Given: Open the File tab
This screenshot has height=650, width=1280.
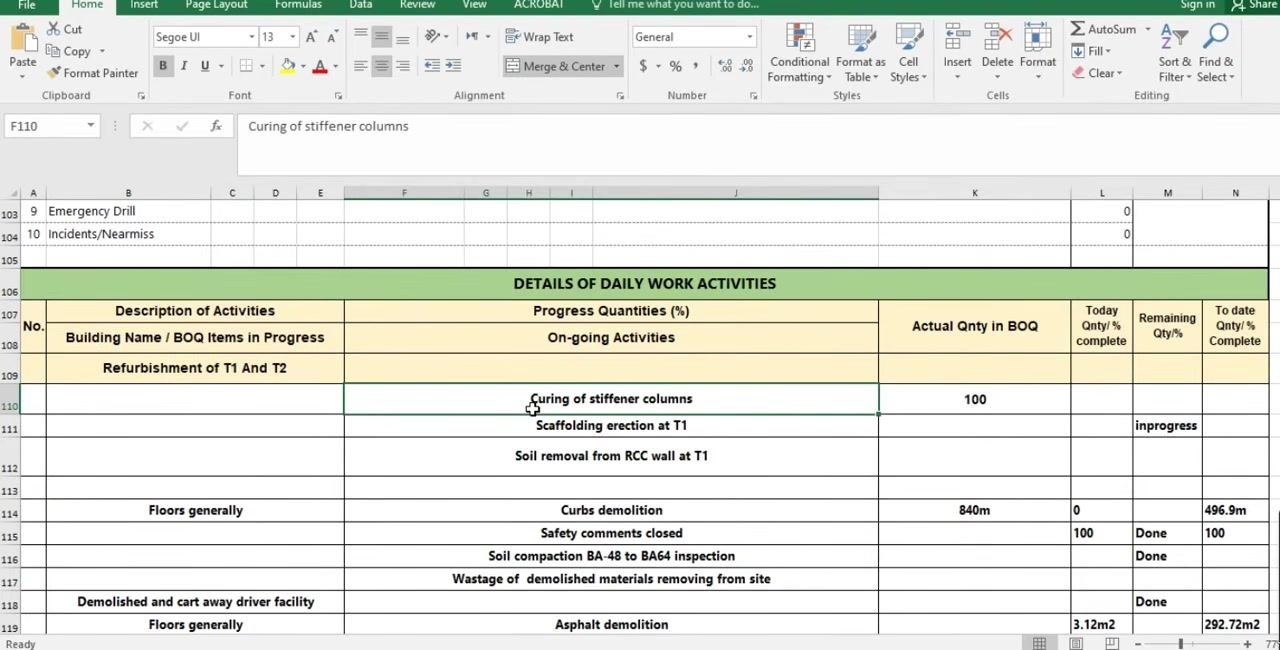Looking at the screenshot, I should pos(27,5).
